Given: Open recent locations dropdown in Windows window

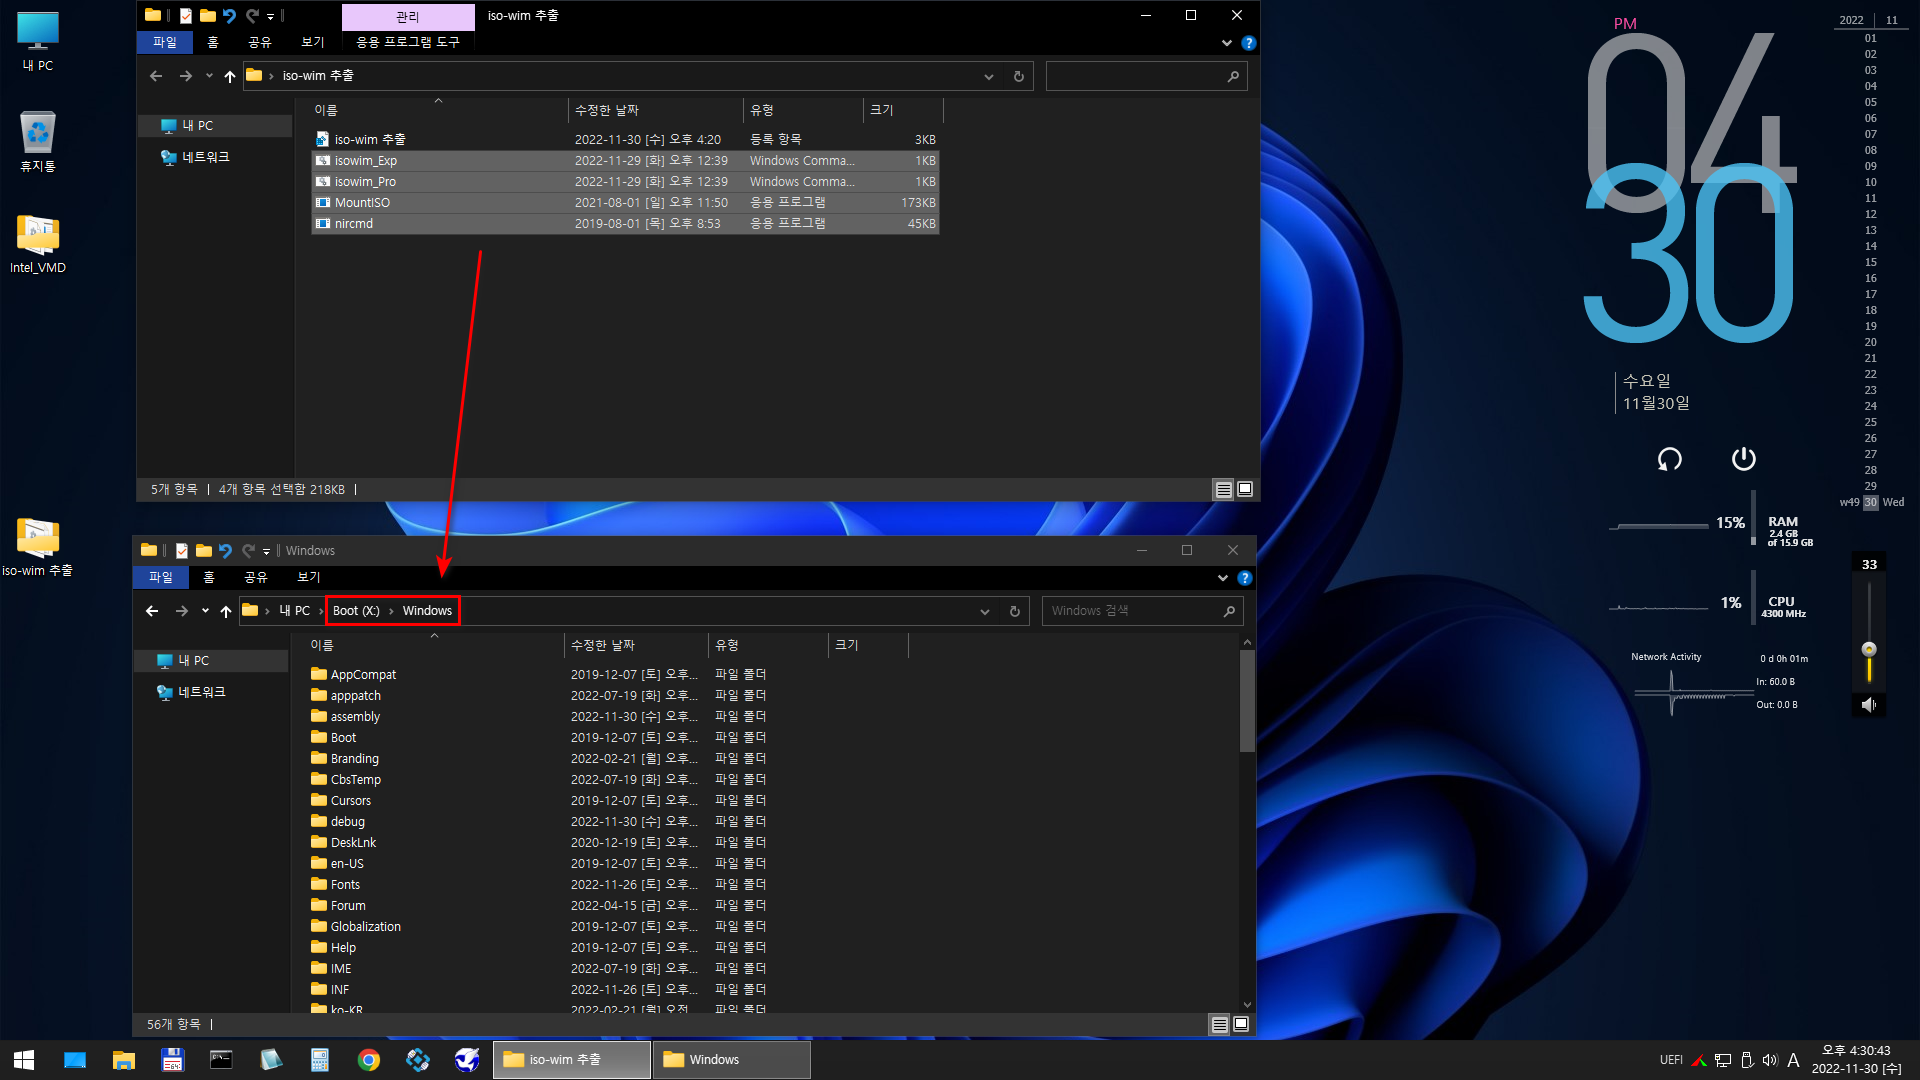Looking at the screenshot, I should [205, 611].
